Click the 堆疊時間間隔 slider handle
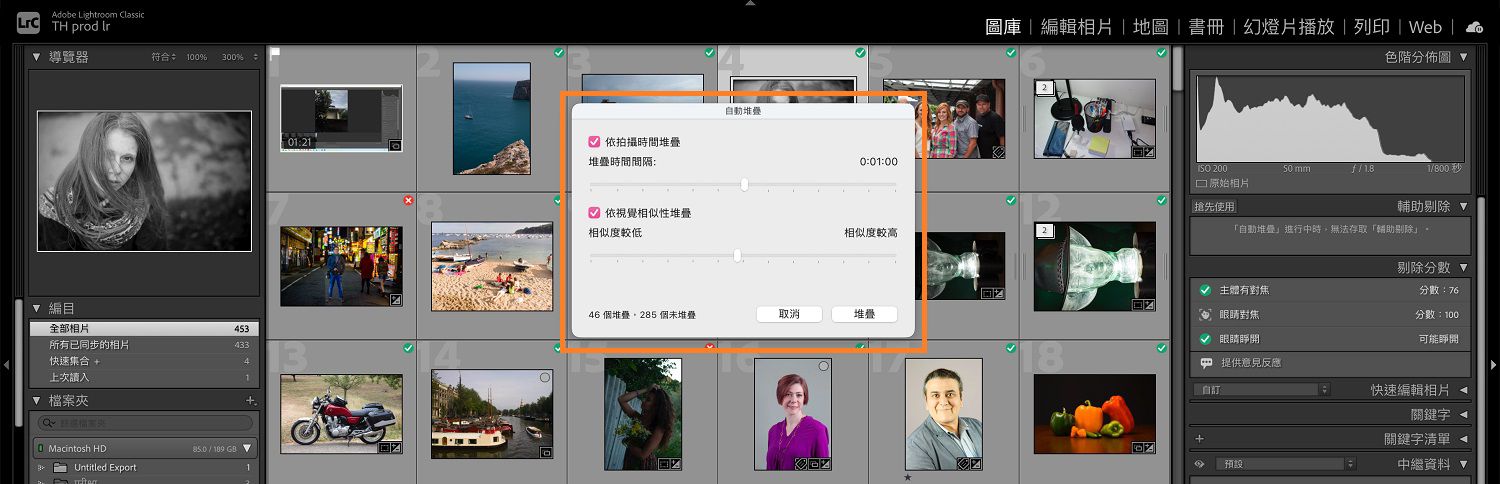The image size is (1500, 484). [744, 184]
